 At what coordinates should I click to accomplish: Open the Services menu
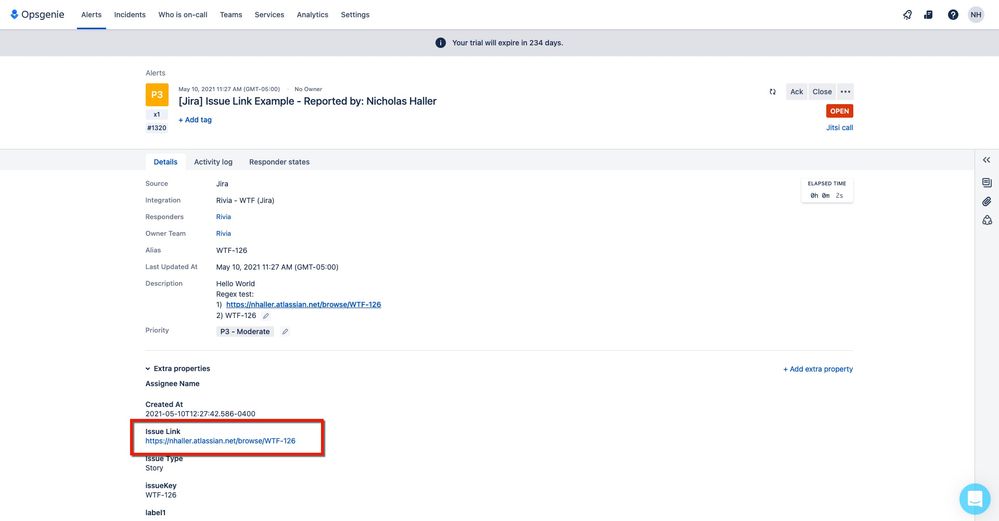pos(270,15)
